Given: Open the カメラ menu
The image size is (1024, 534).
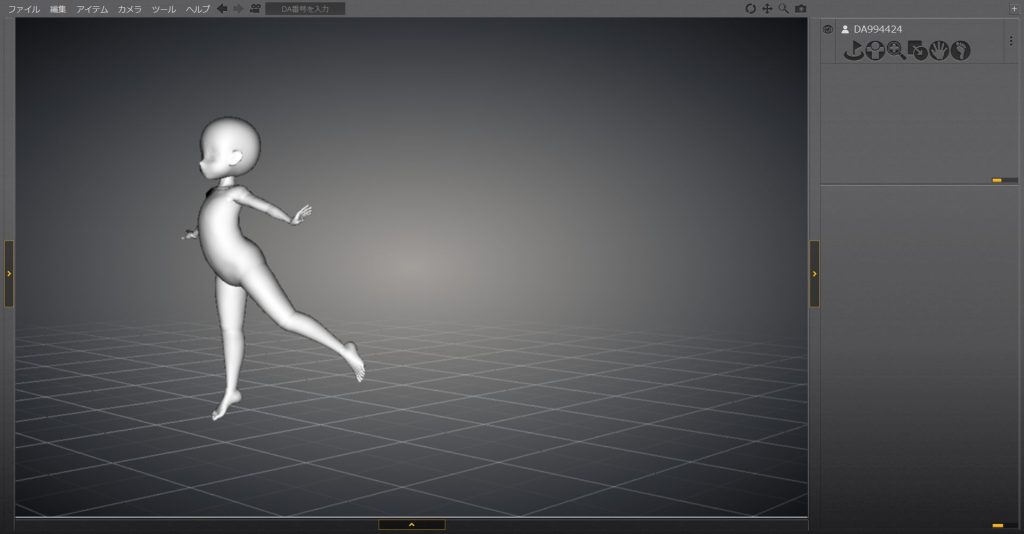Looking at the screenshot, I should (129, 9).
